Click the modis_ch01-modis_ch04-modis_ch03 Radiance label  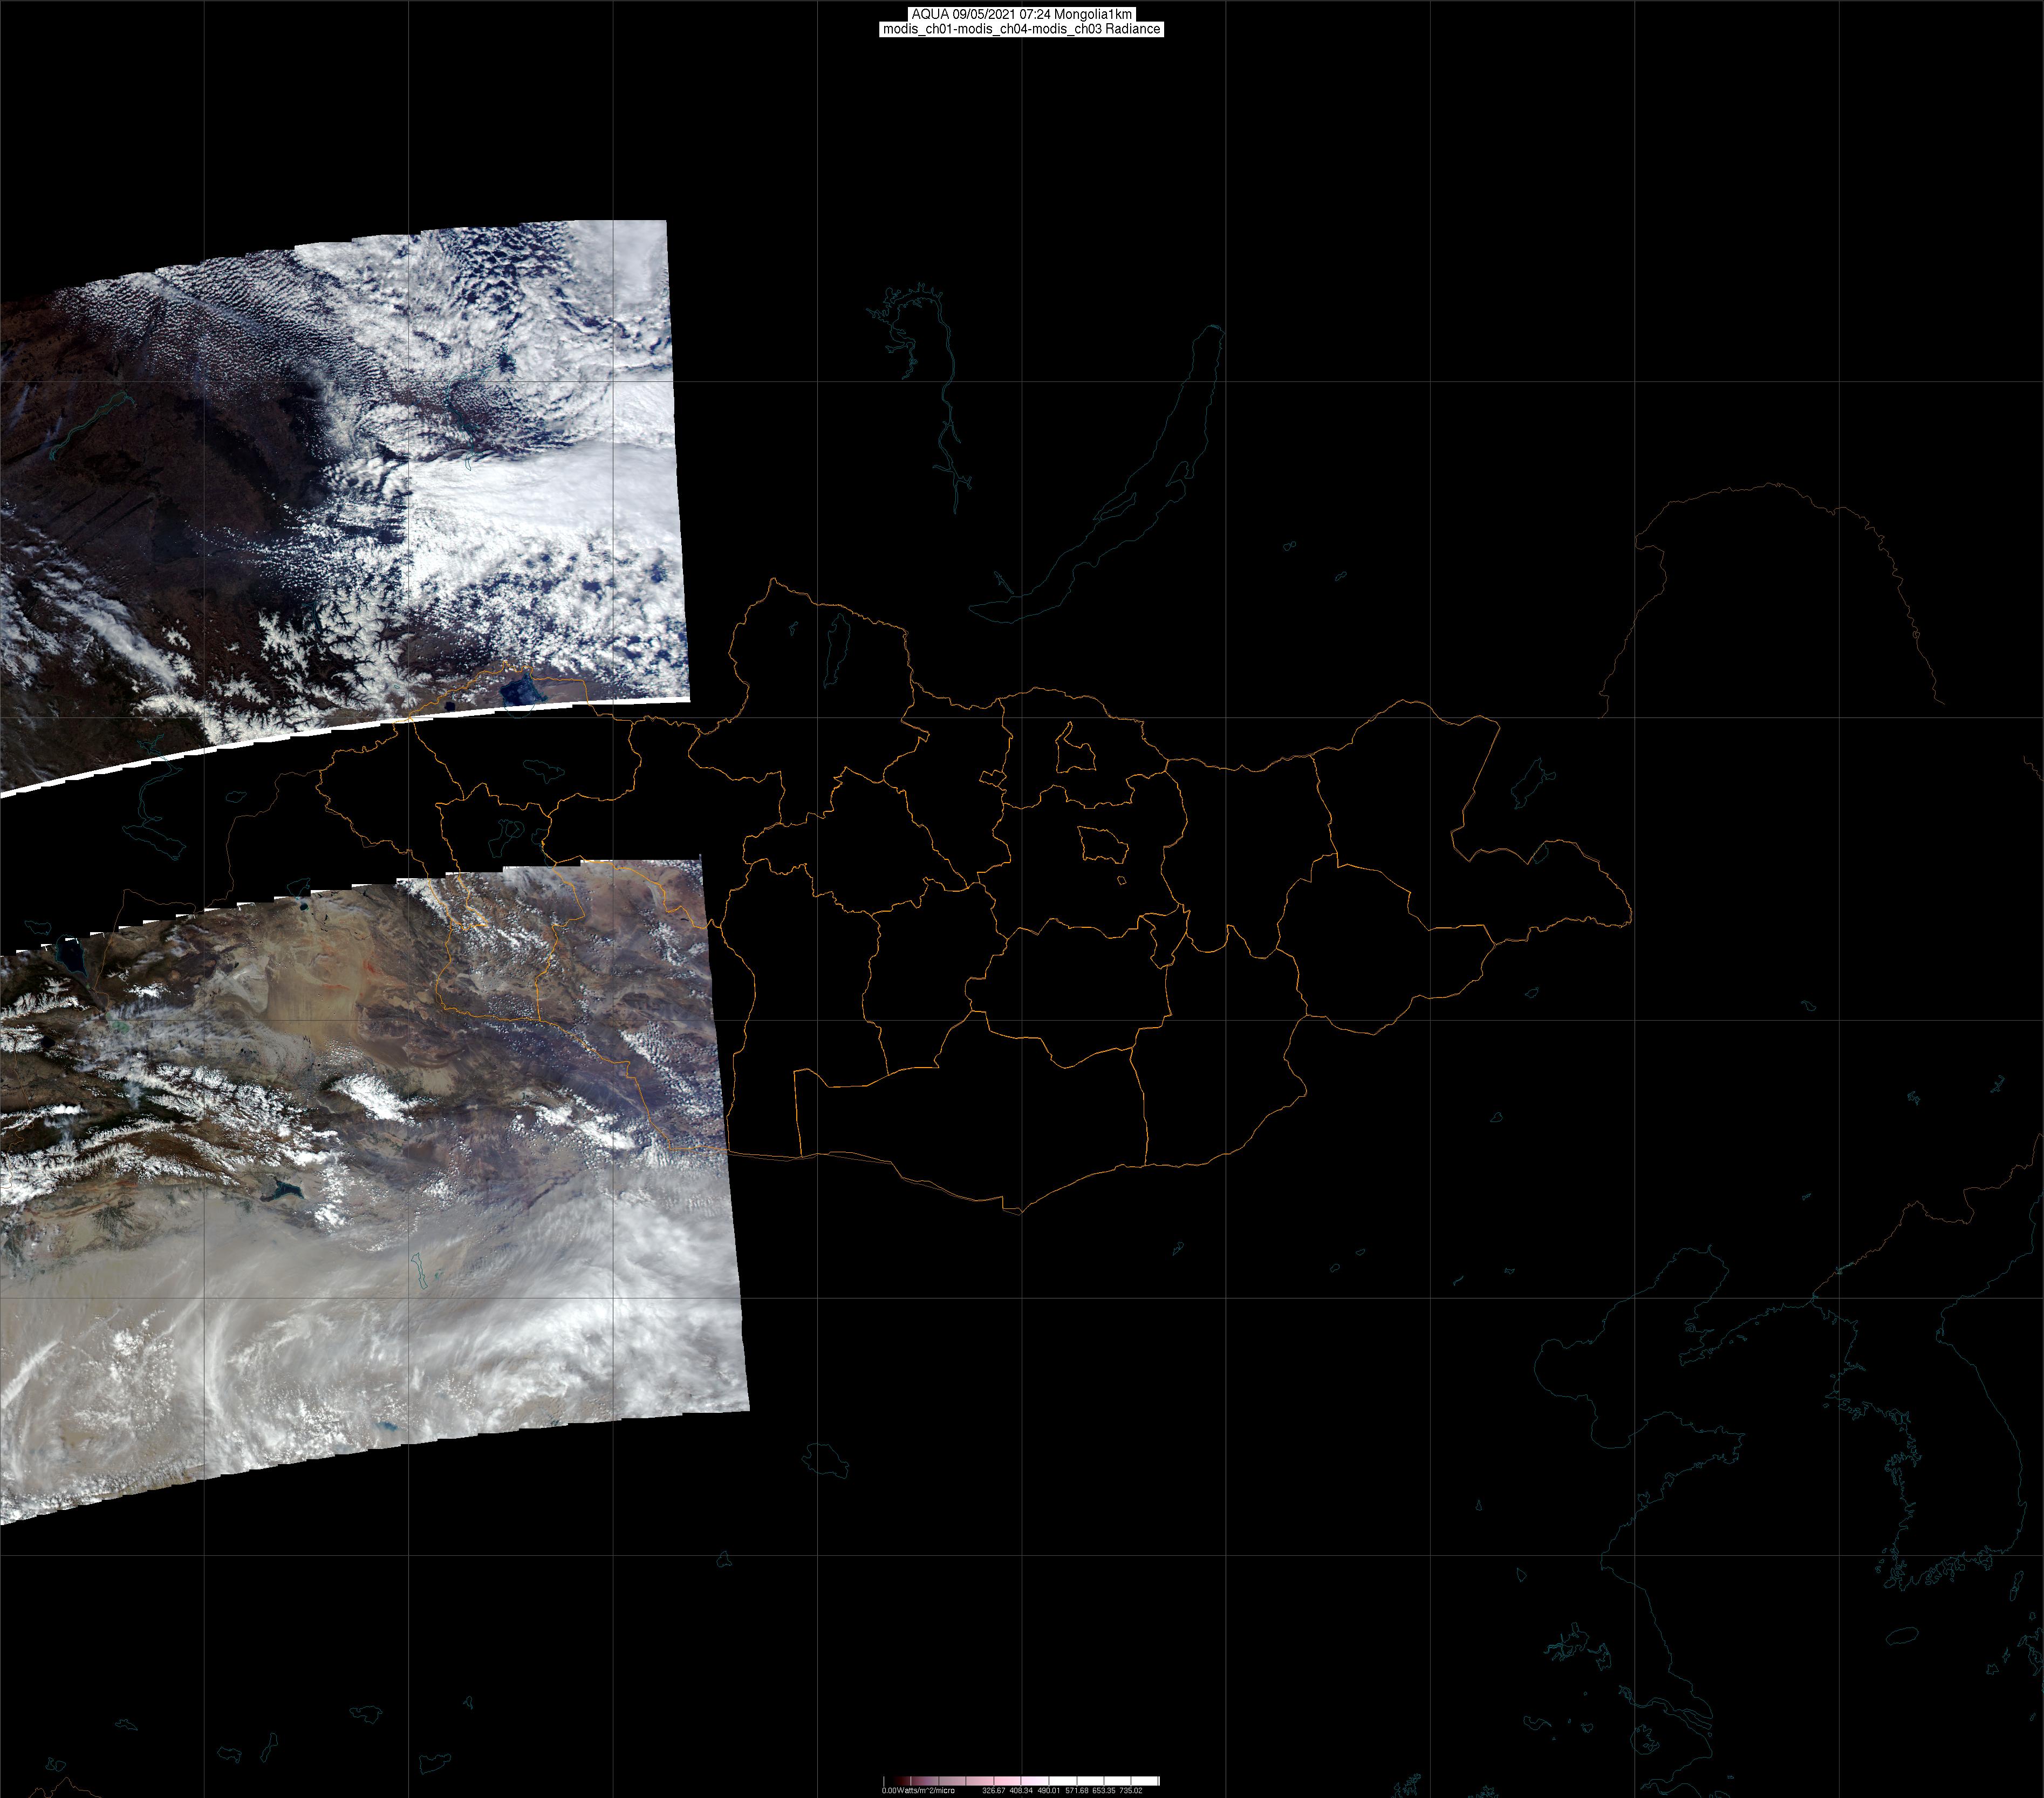(1021, 29)
